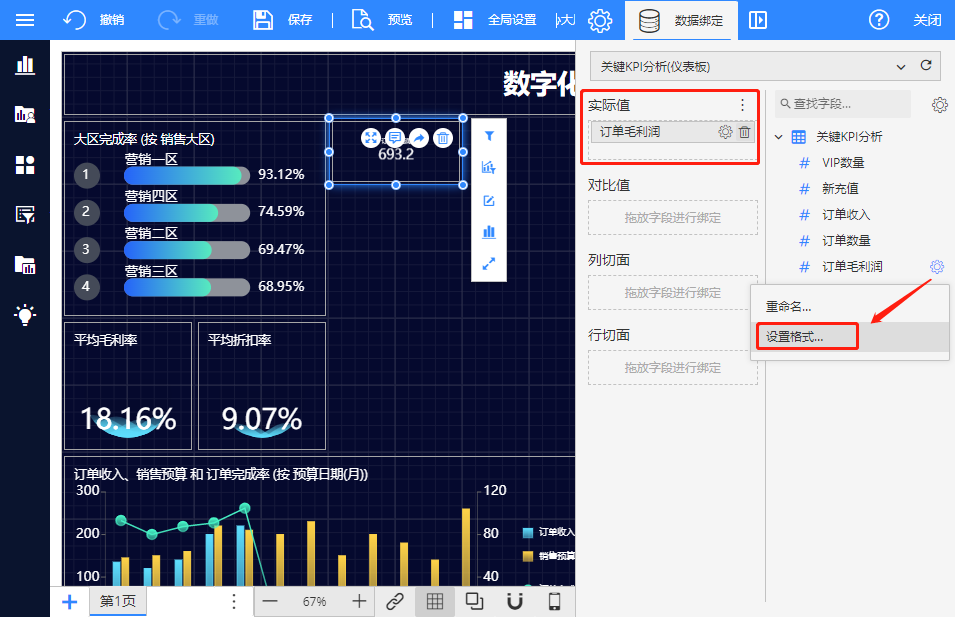The image size is (955, 617).
Task: Click the share arrow icon on the selected widget
Action: click(419, 138)
